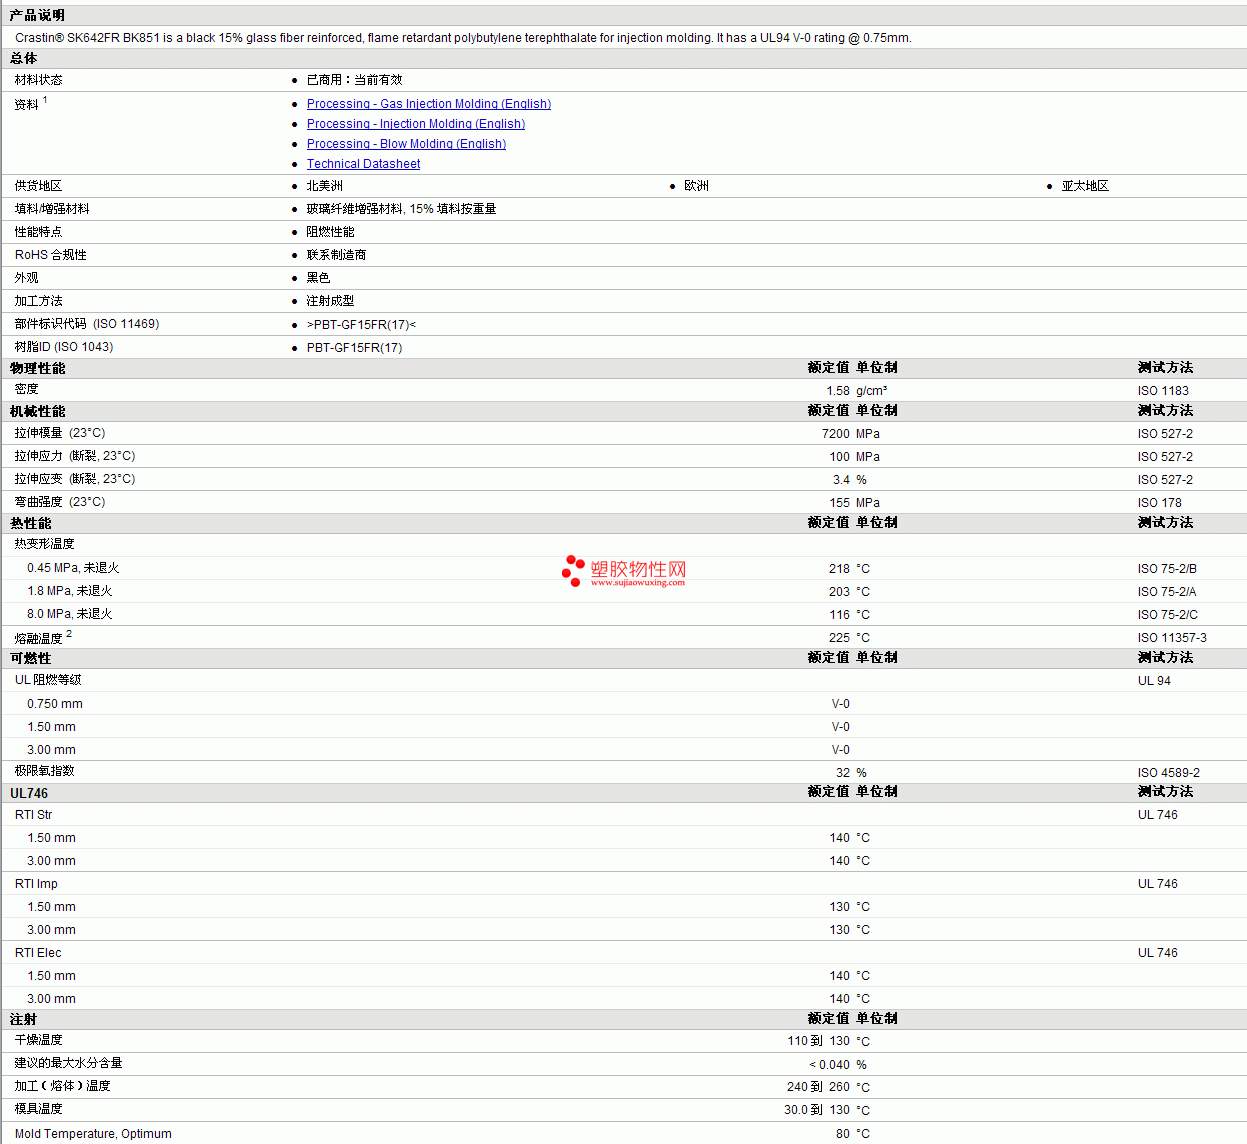The image size is (1247, 1144).
Task: Click the density value 1.58
Action: (838, 391)
